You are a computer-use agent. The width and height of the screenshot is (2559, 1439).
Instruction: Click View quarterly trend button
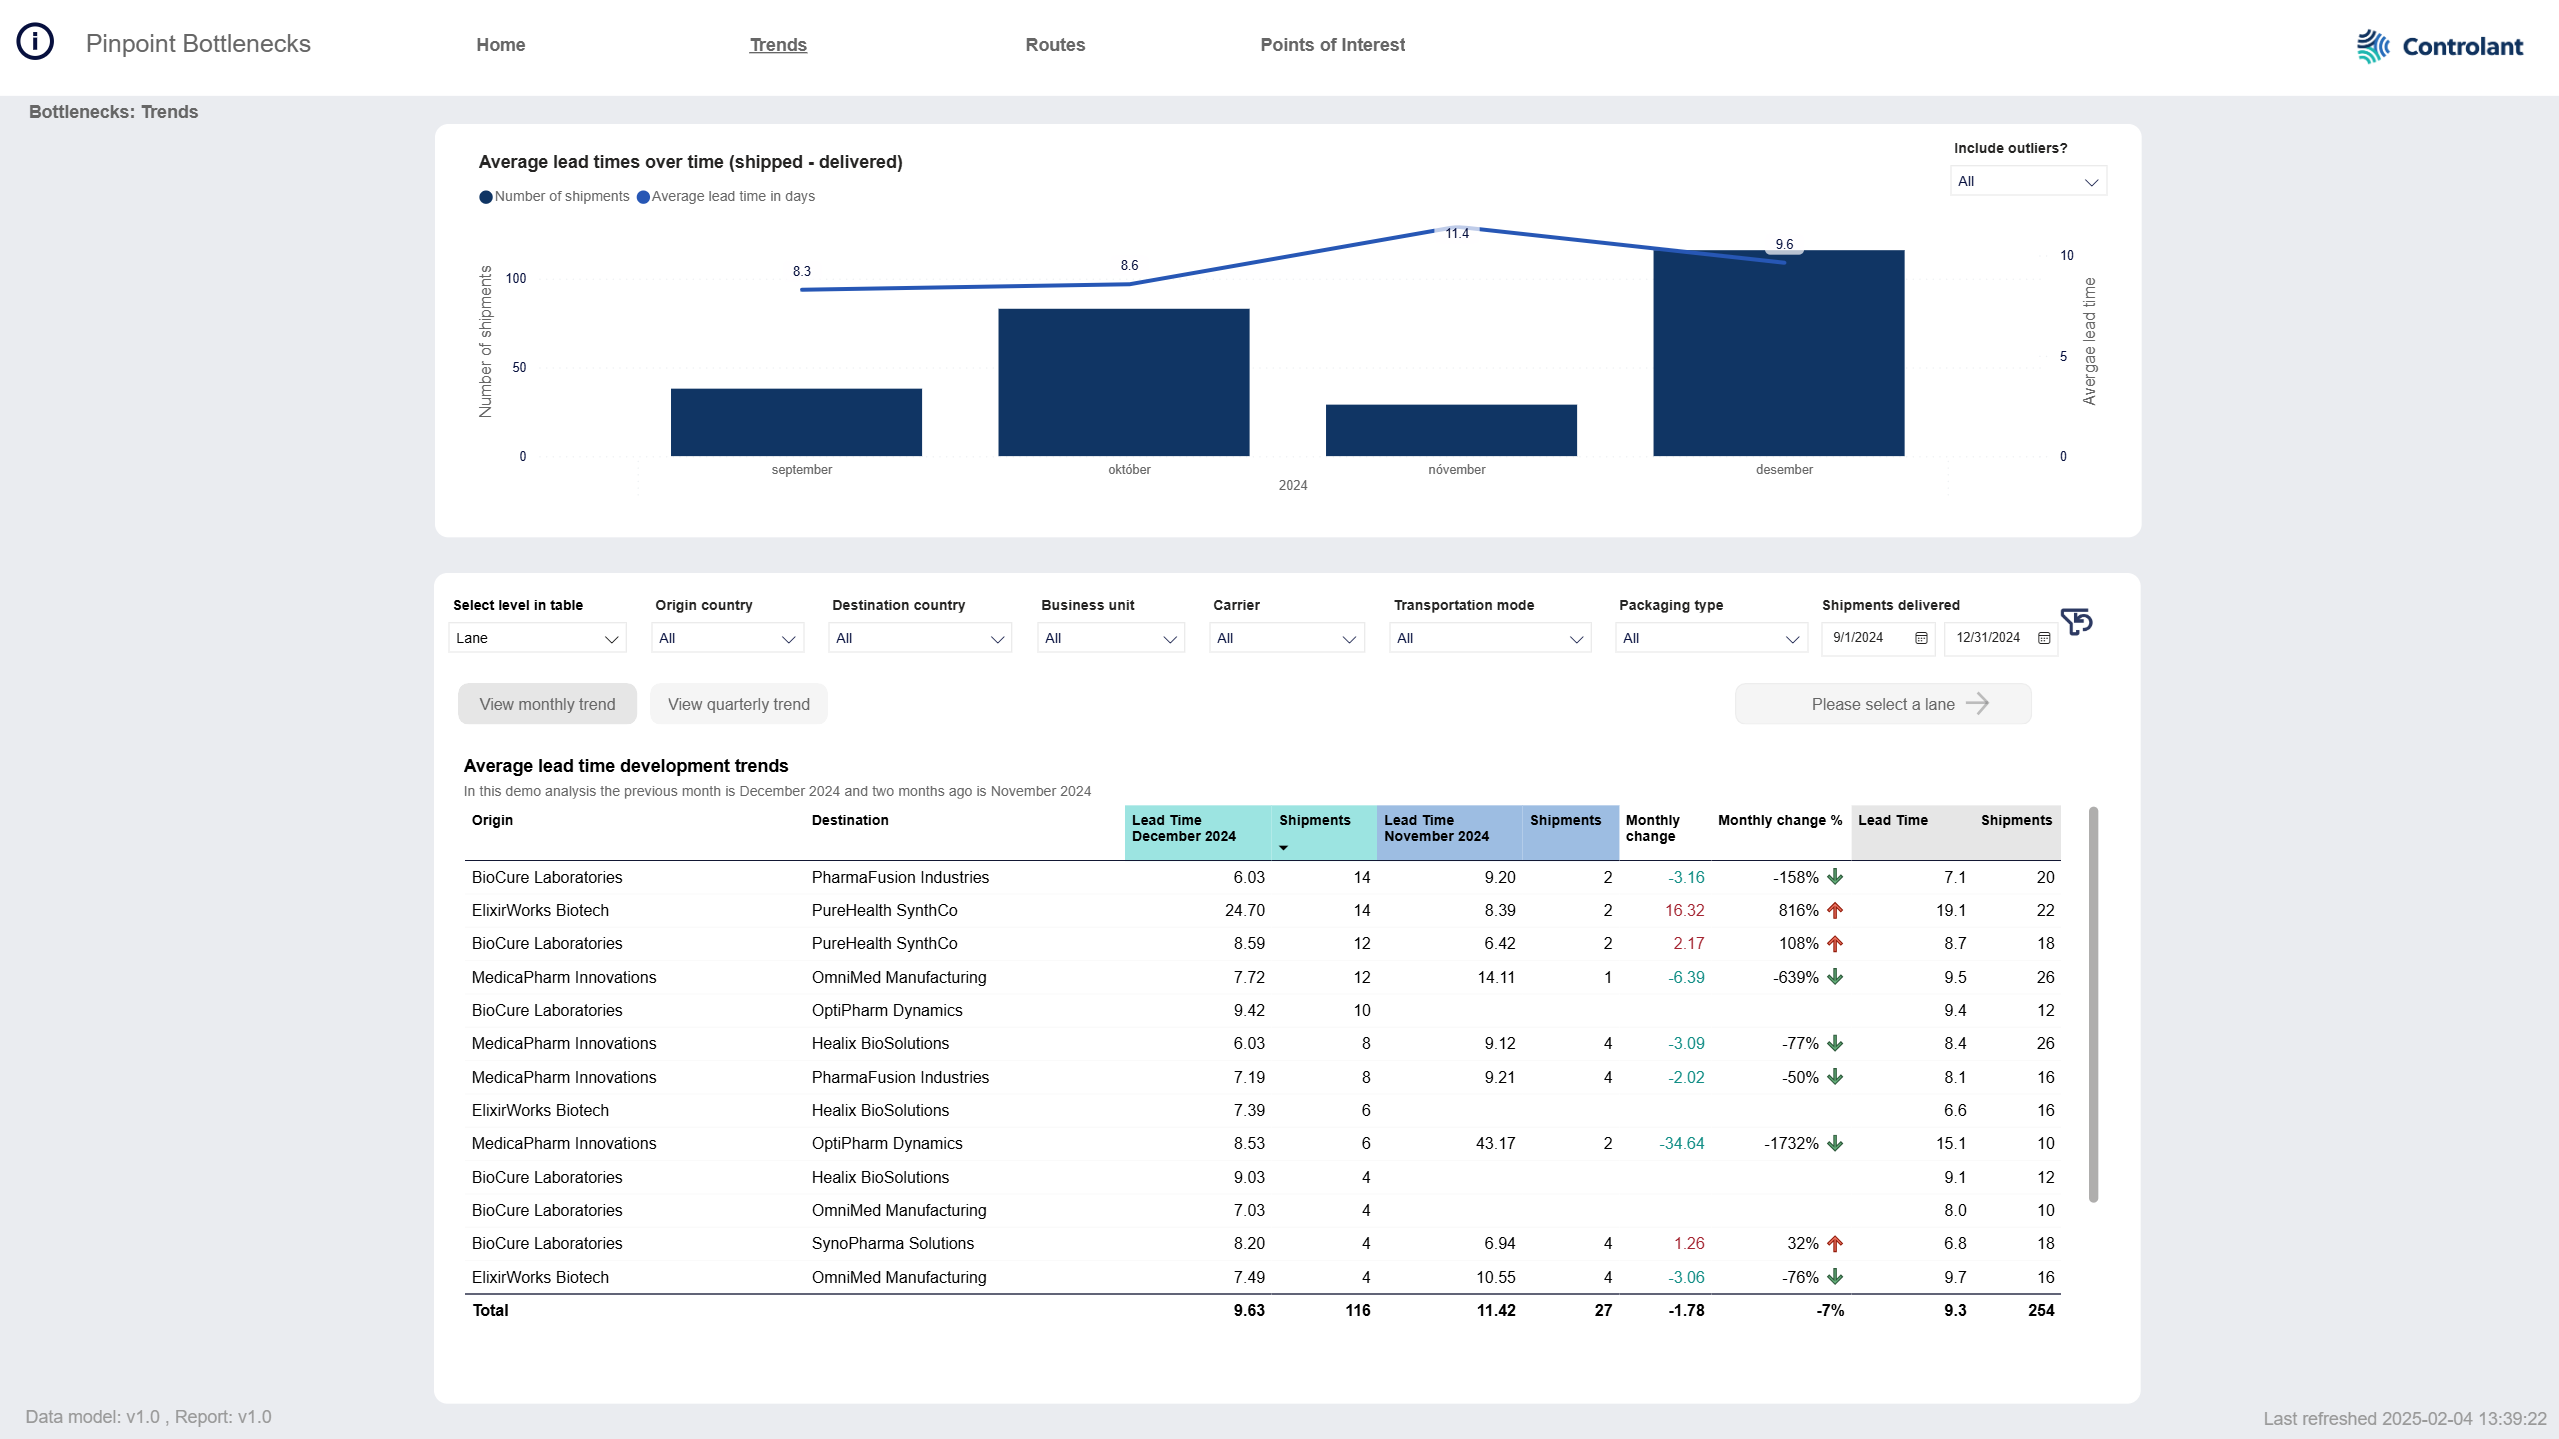738,703
